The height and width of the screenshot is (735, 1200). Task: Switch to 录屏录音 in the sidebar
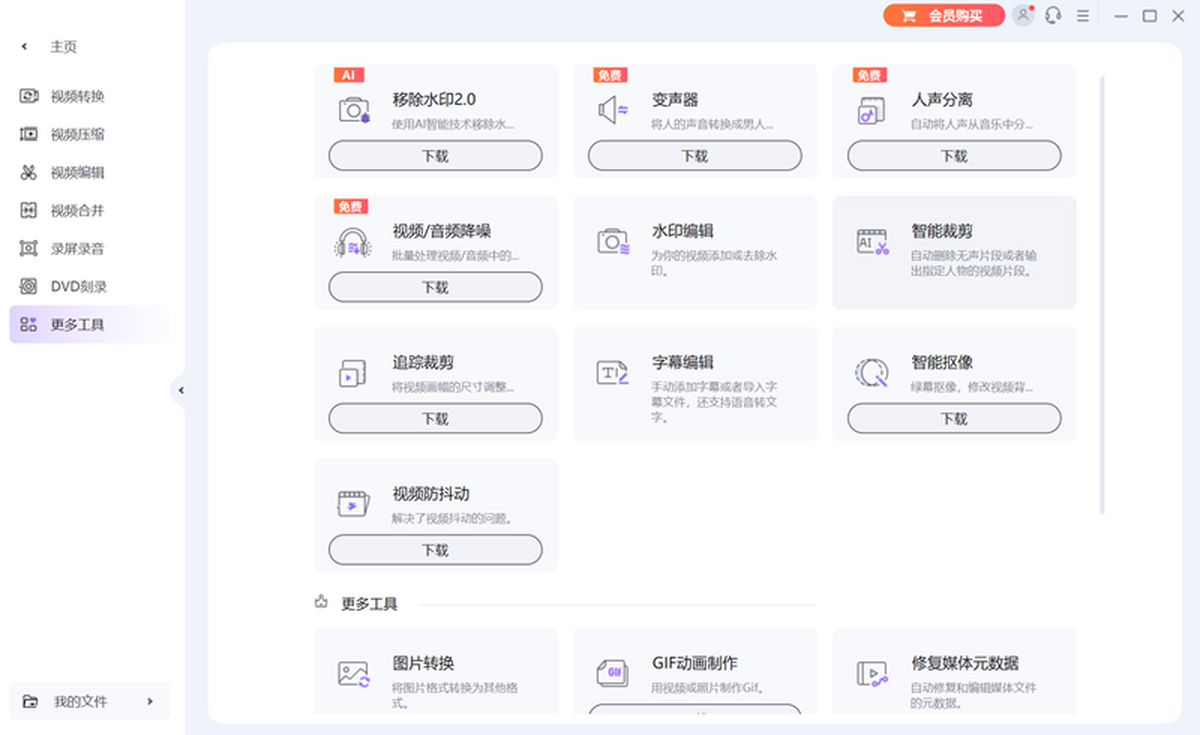coord(78,249)
